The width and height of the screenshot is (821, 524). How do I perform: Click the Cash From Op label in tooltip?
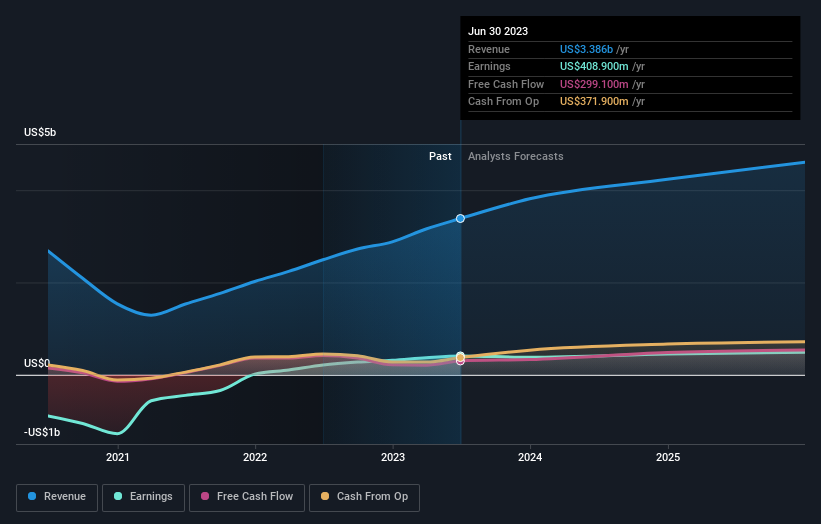503,102
